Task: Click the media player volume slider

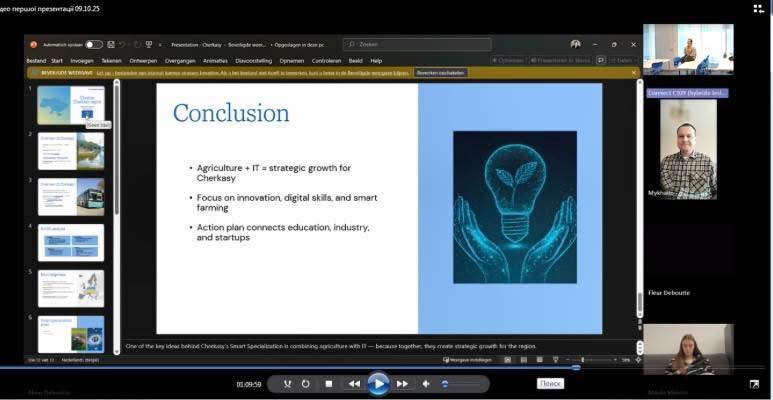Action: 460,384
